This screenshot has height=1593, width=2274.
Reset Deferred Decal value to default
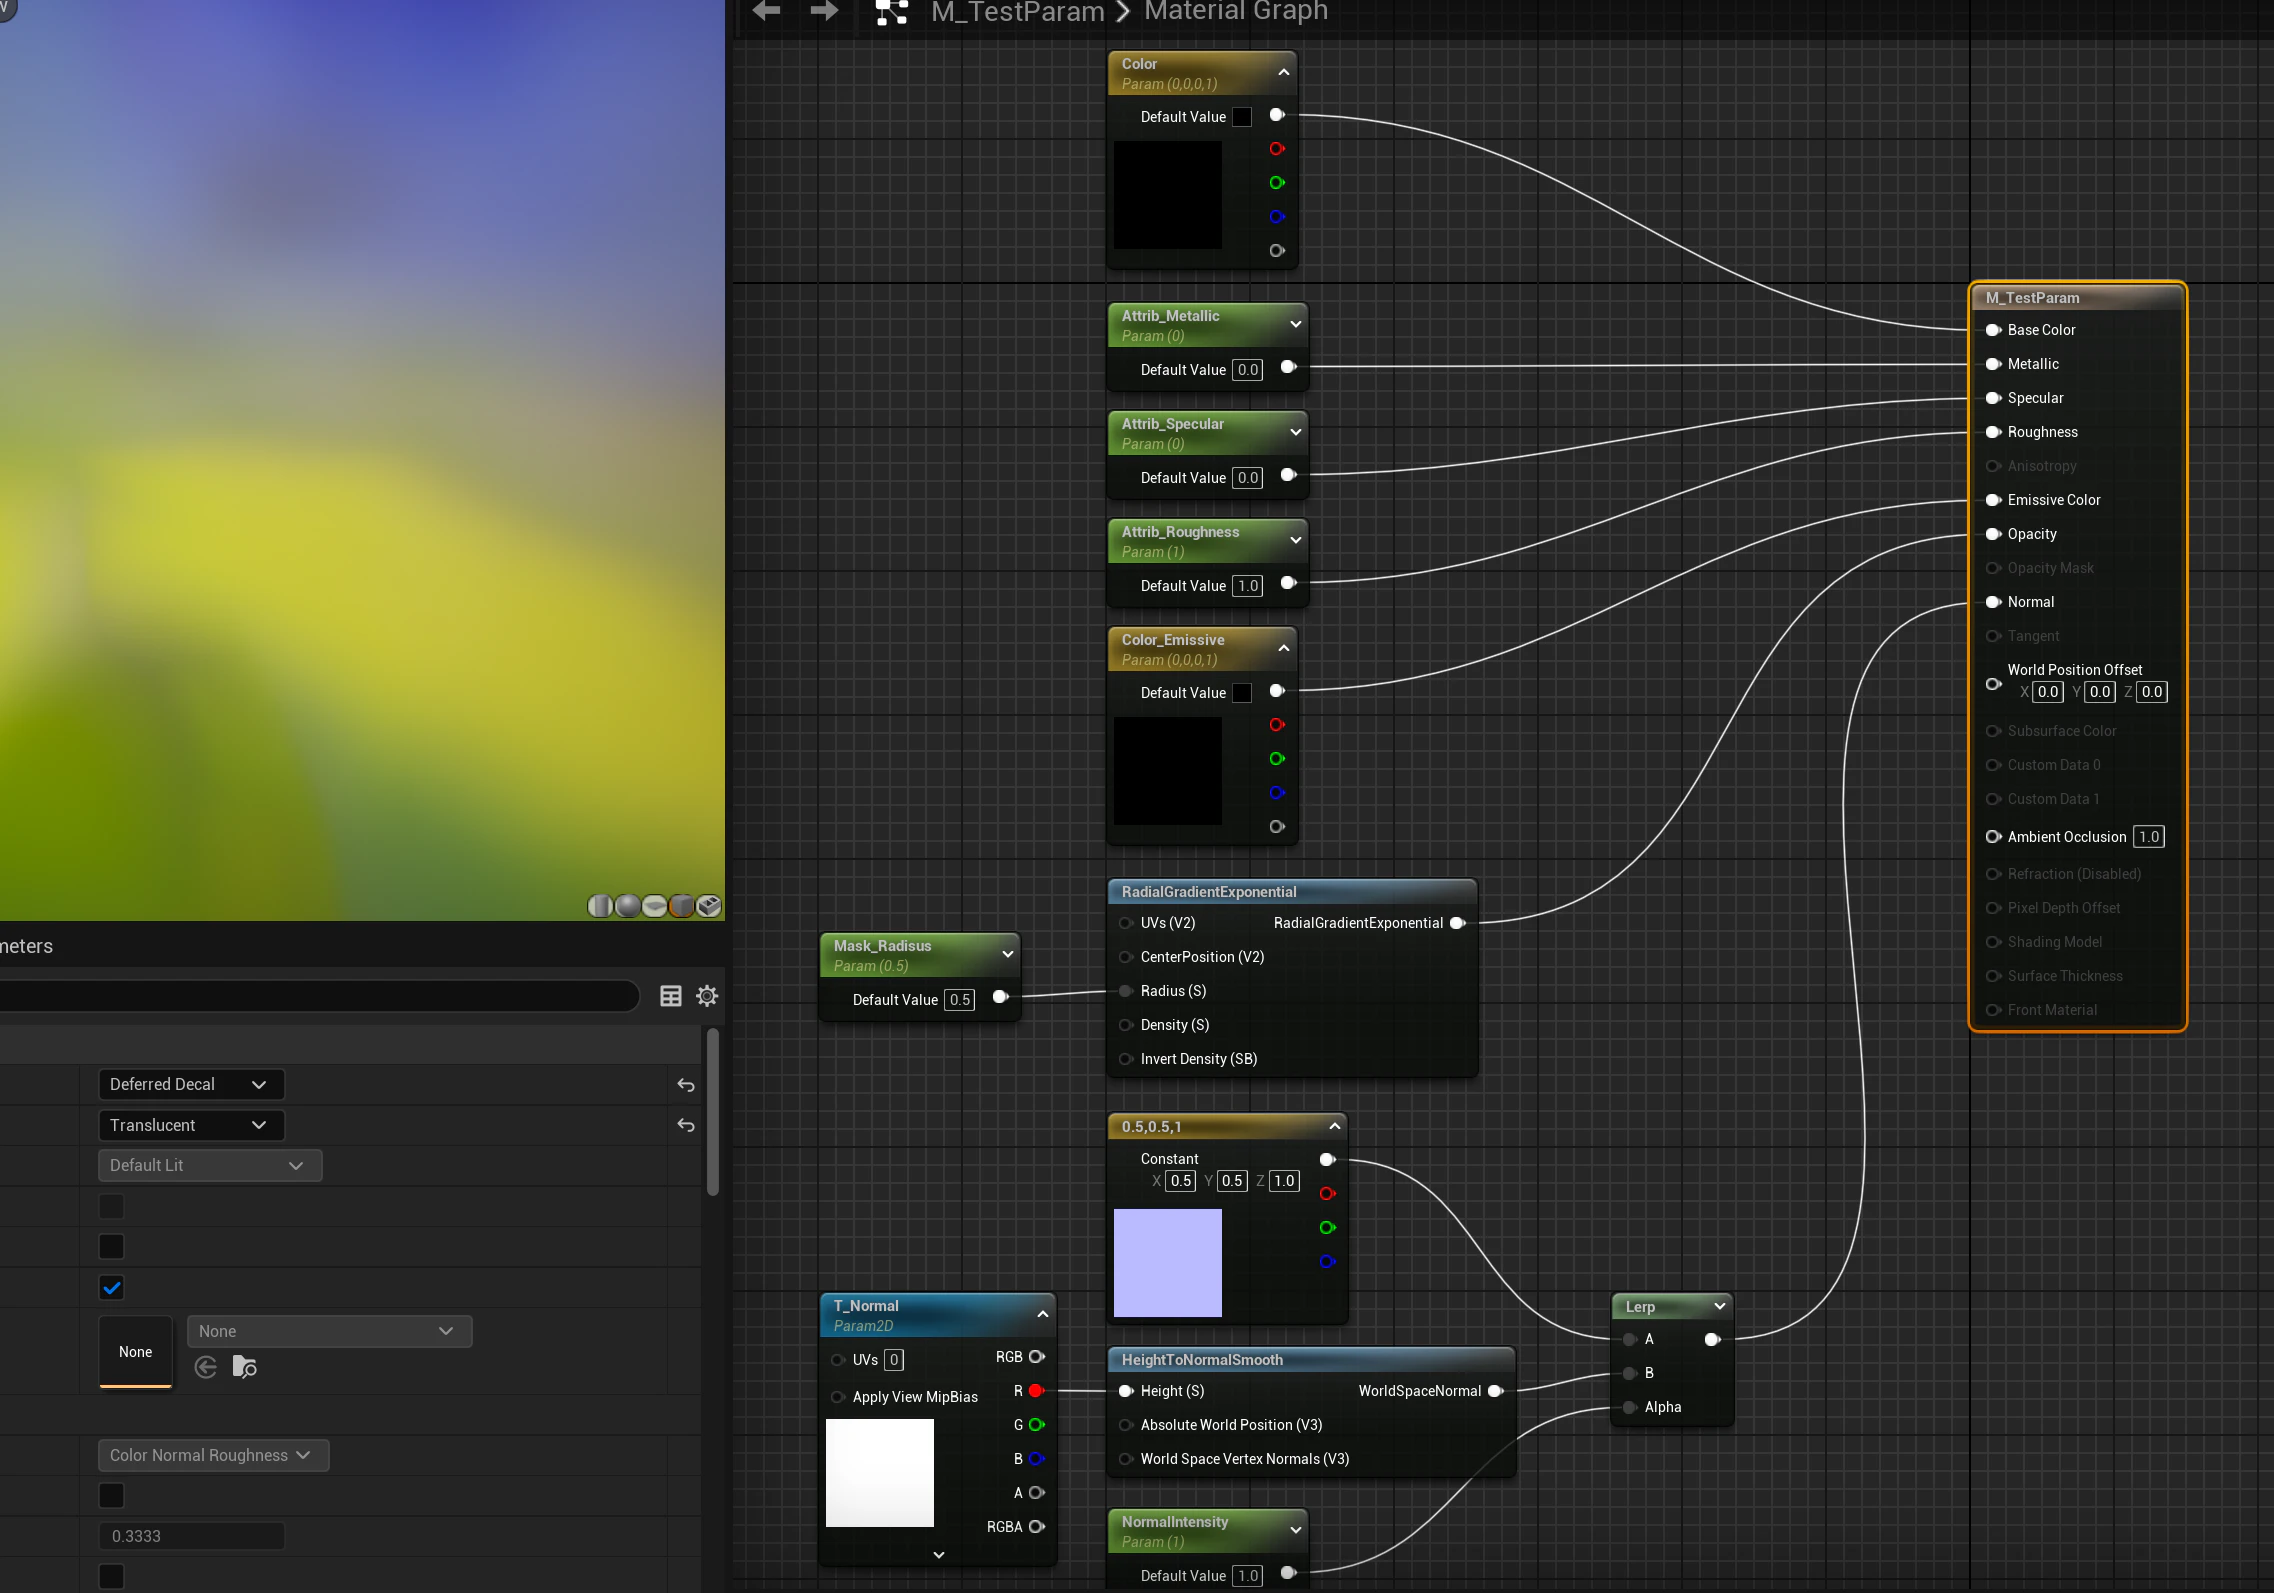[686, 1085]
